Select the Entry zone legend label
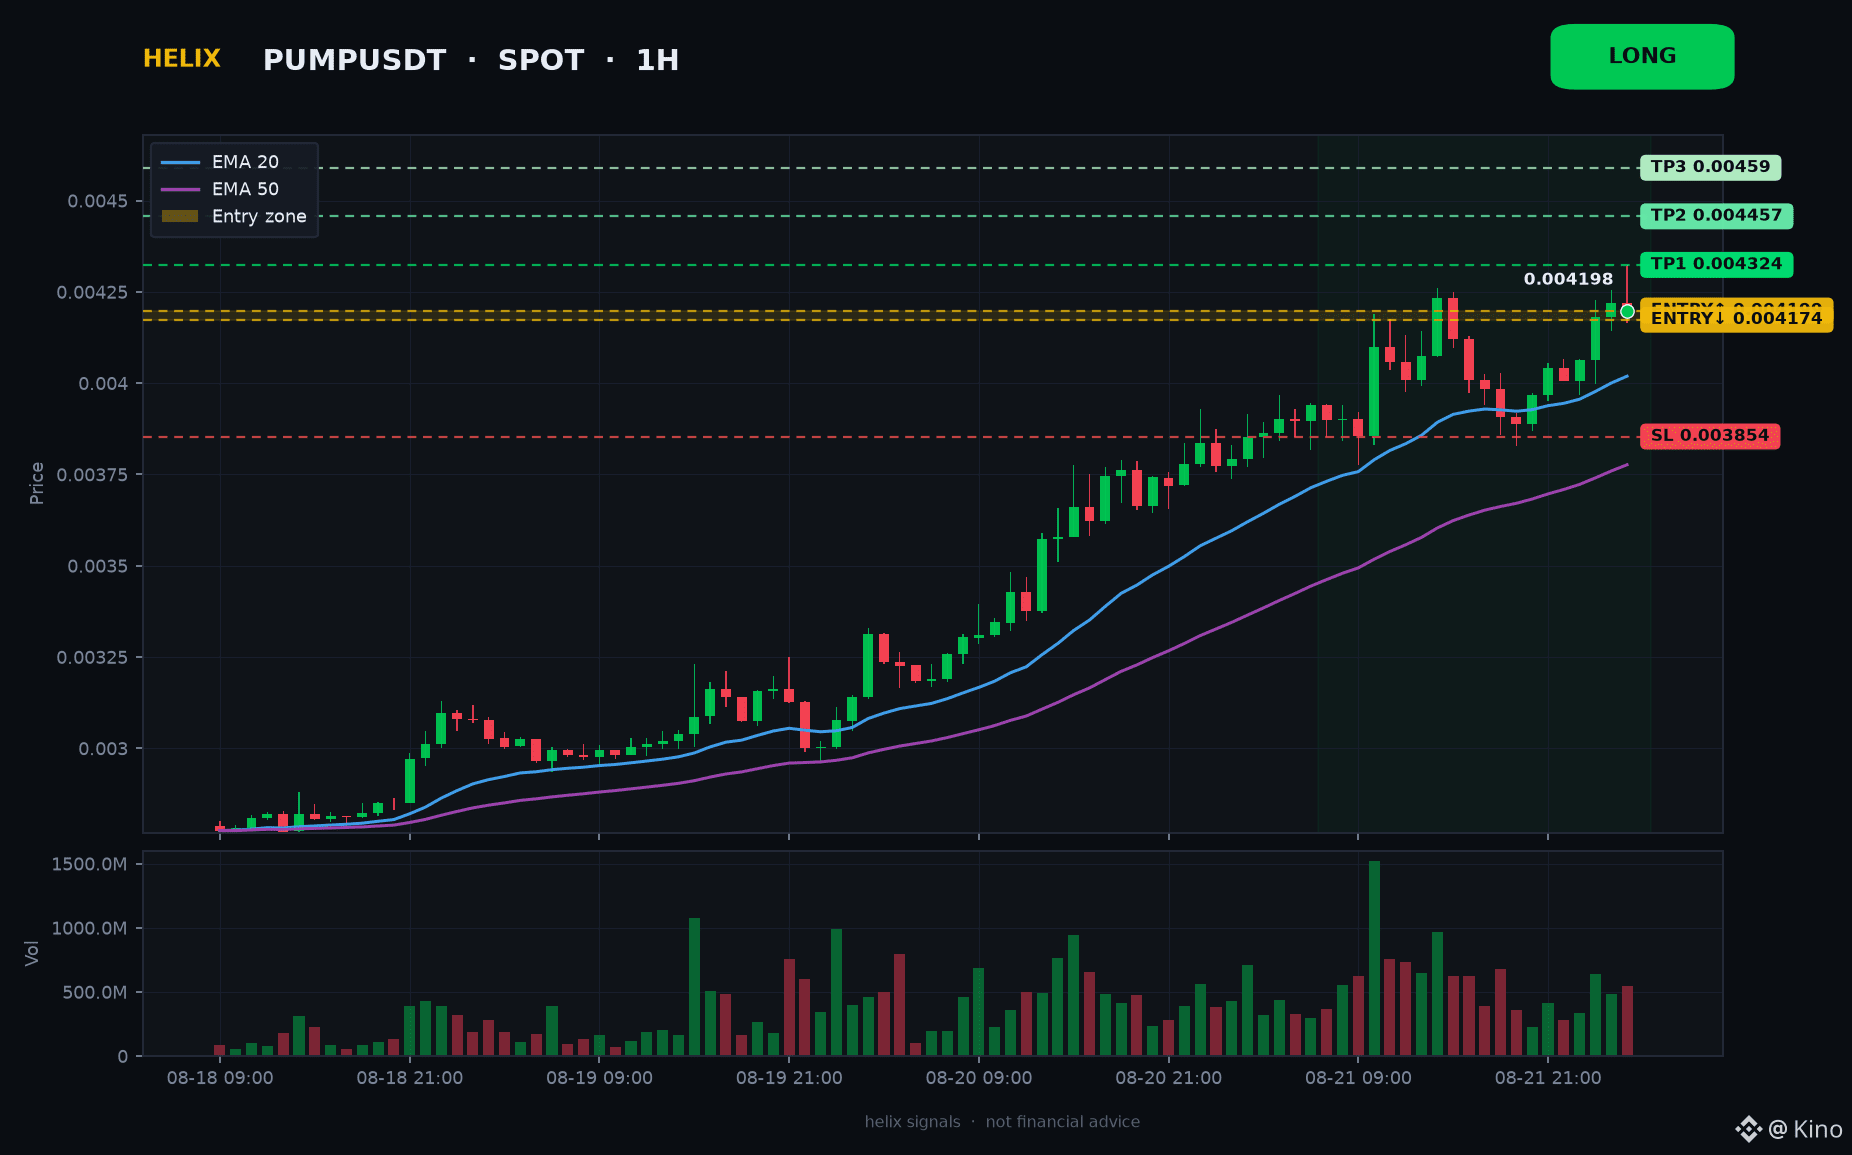This screenshot has height=1155, width=1852. [x=259, y=216]
